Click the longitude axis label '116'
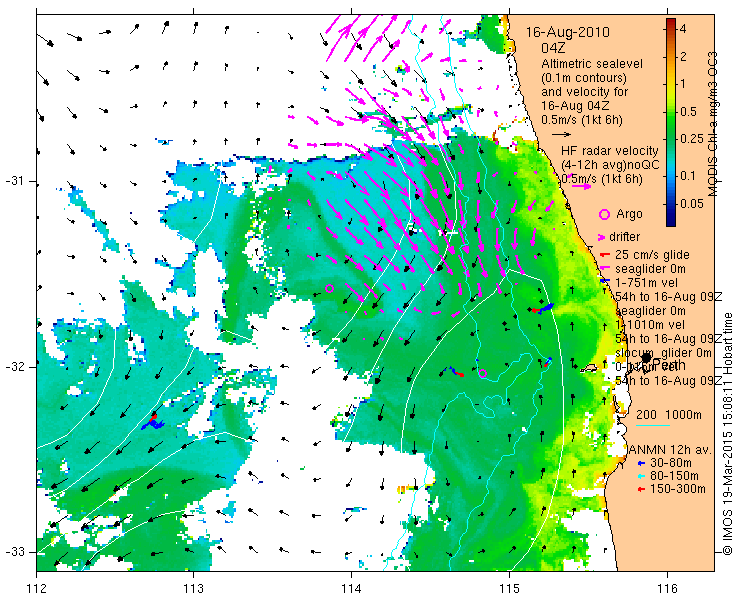The image size is (740, 600). [667, 589]
